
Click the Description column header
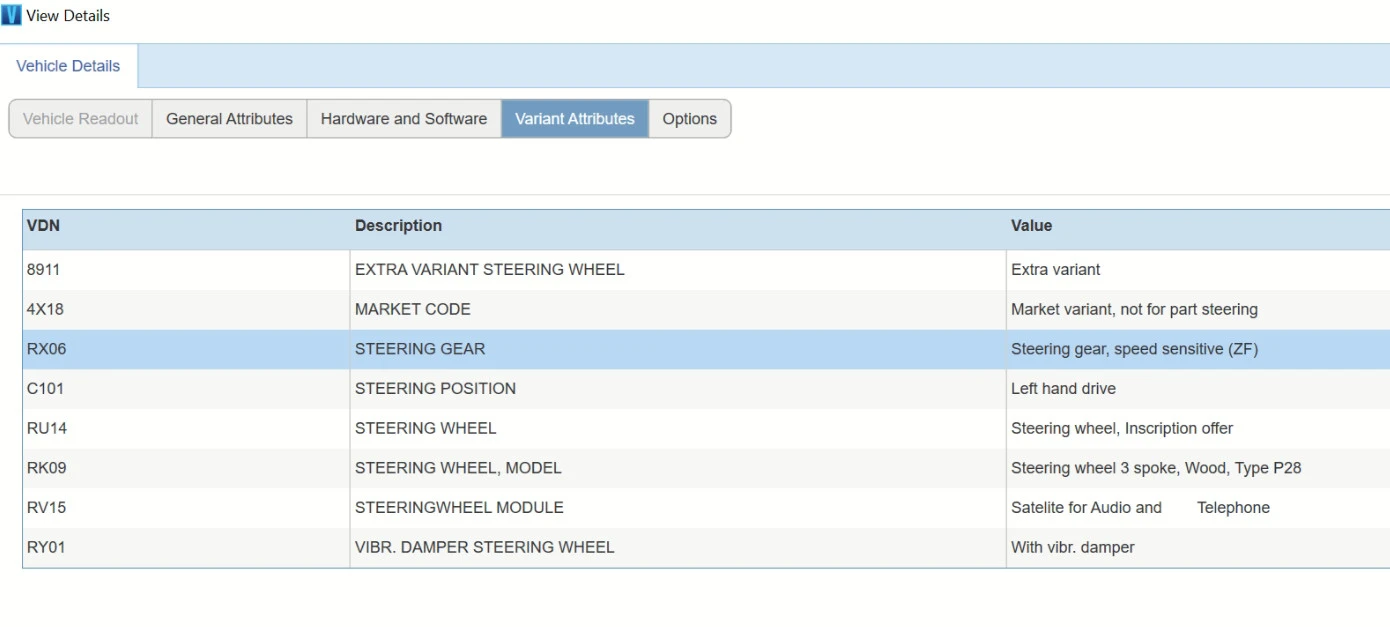click(x=398, y=226)
